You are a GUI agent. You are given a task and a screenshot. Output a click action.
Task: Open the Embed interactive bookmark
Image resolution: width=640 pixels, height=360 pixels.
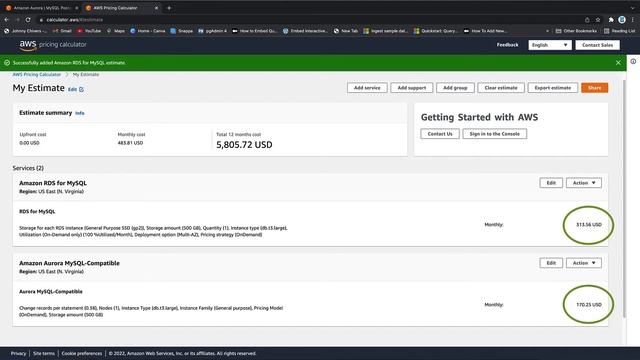coord(306,31)
